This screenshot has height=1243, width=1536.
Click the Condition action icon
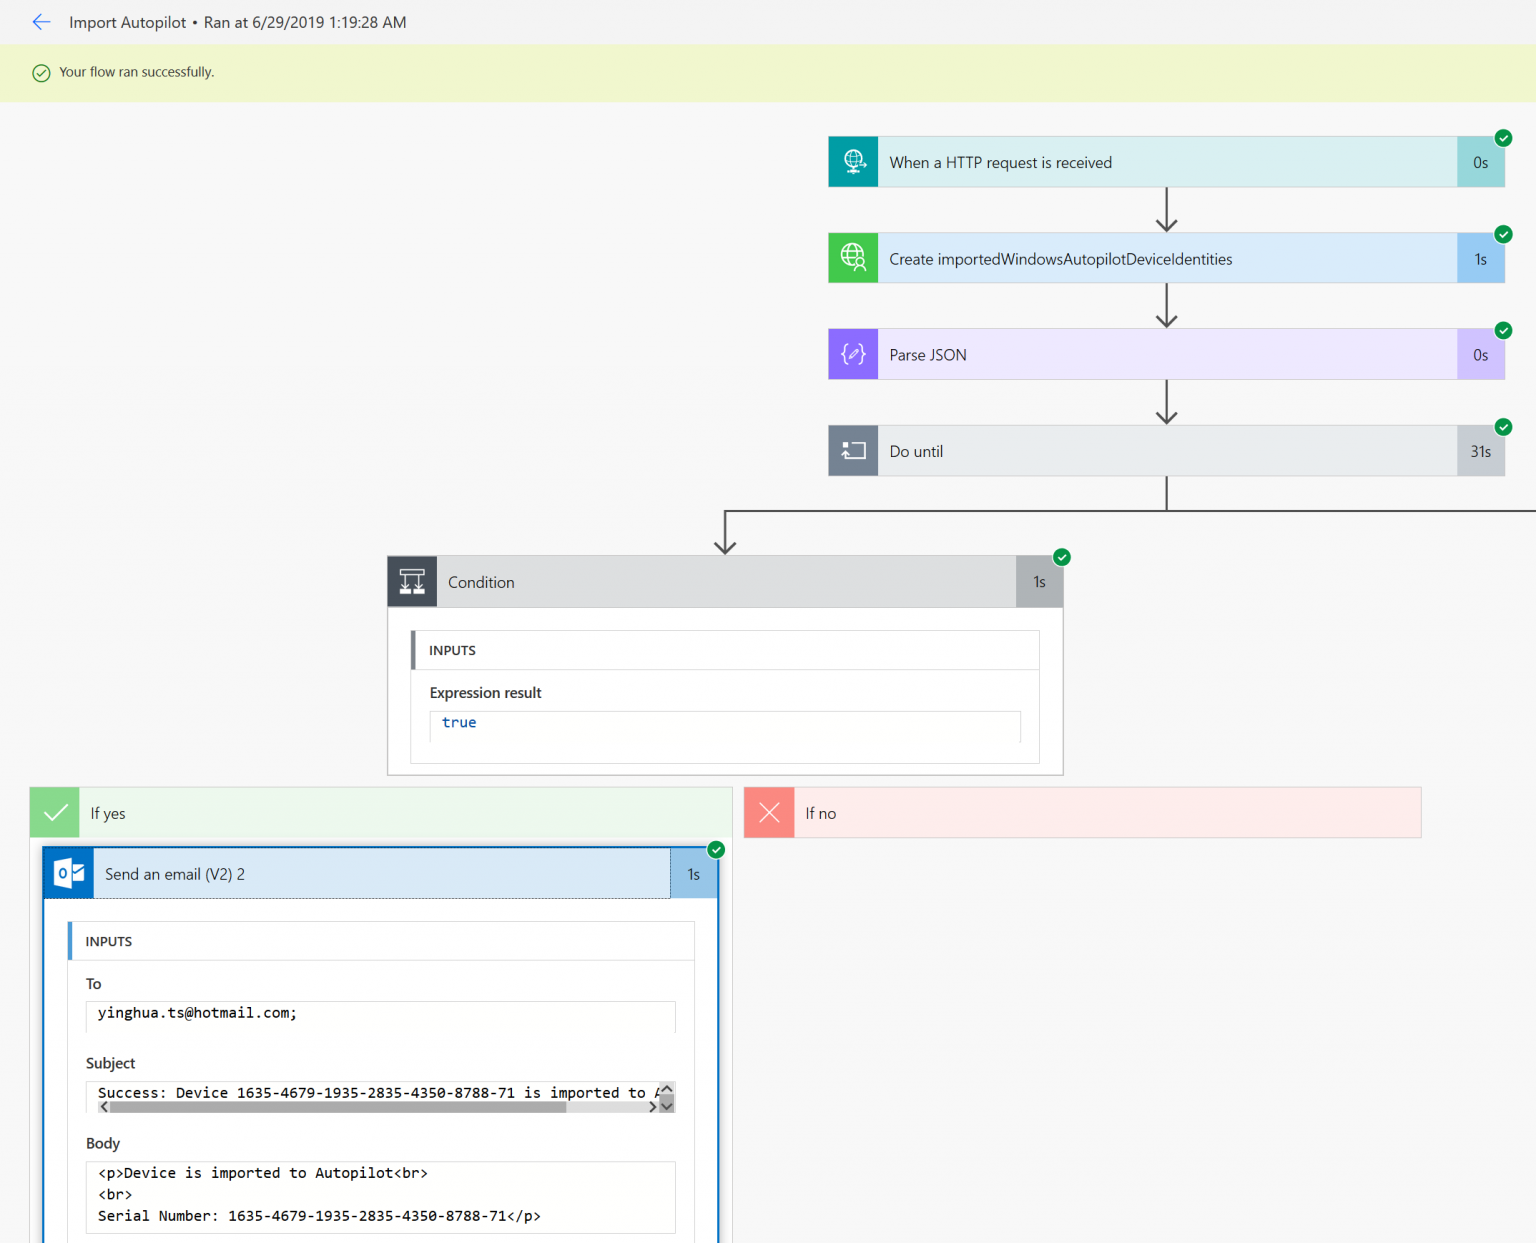[412, 581]
